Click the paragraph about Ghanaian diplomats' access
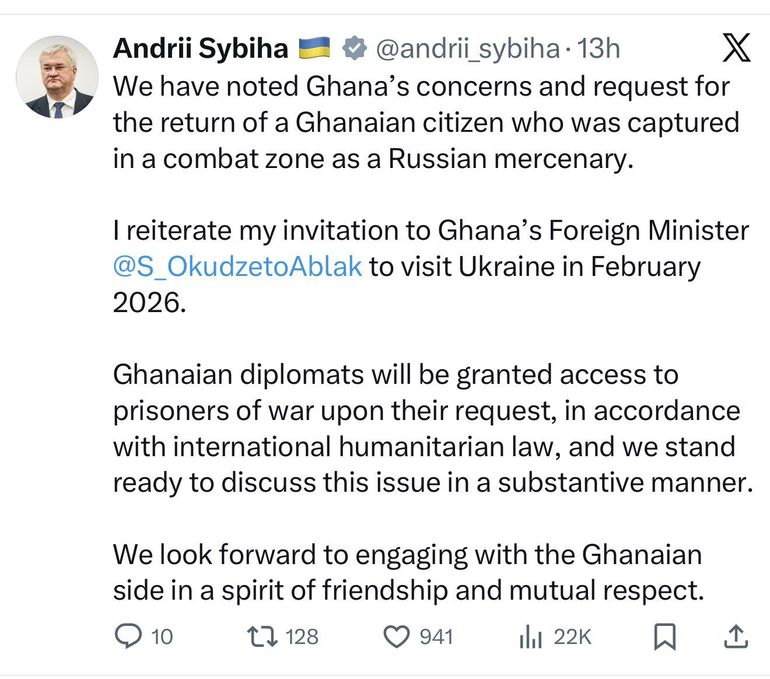770x679 pixels. (x=430, y=429)
